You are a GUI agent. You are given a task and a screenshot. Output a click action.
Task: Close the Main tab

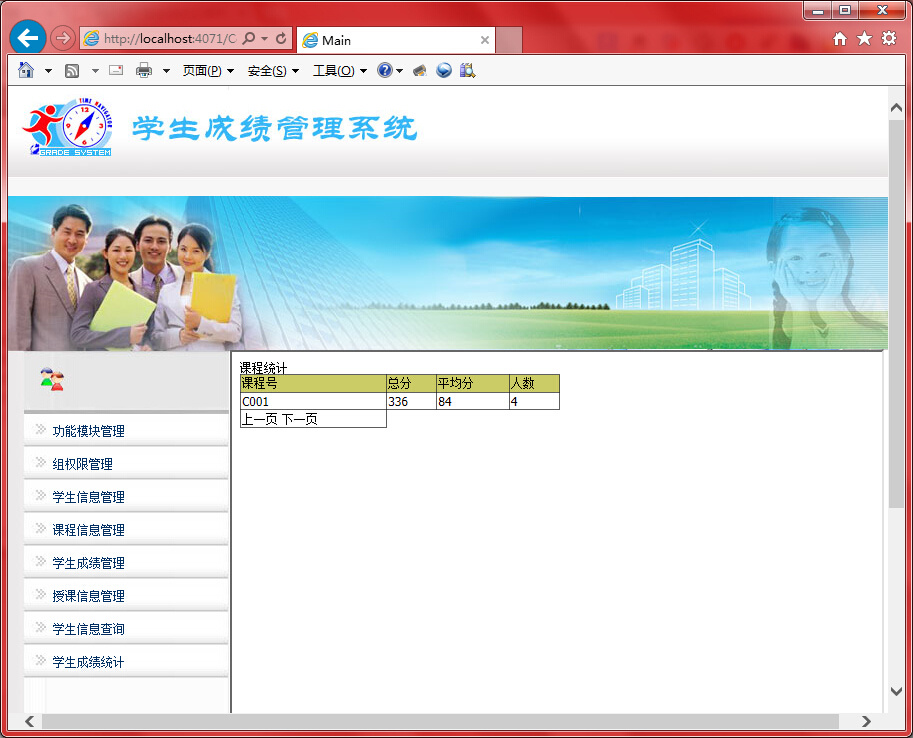[x=484, y=40]
